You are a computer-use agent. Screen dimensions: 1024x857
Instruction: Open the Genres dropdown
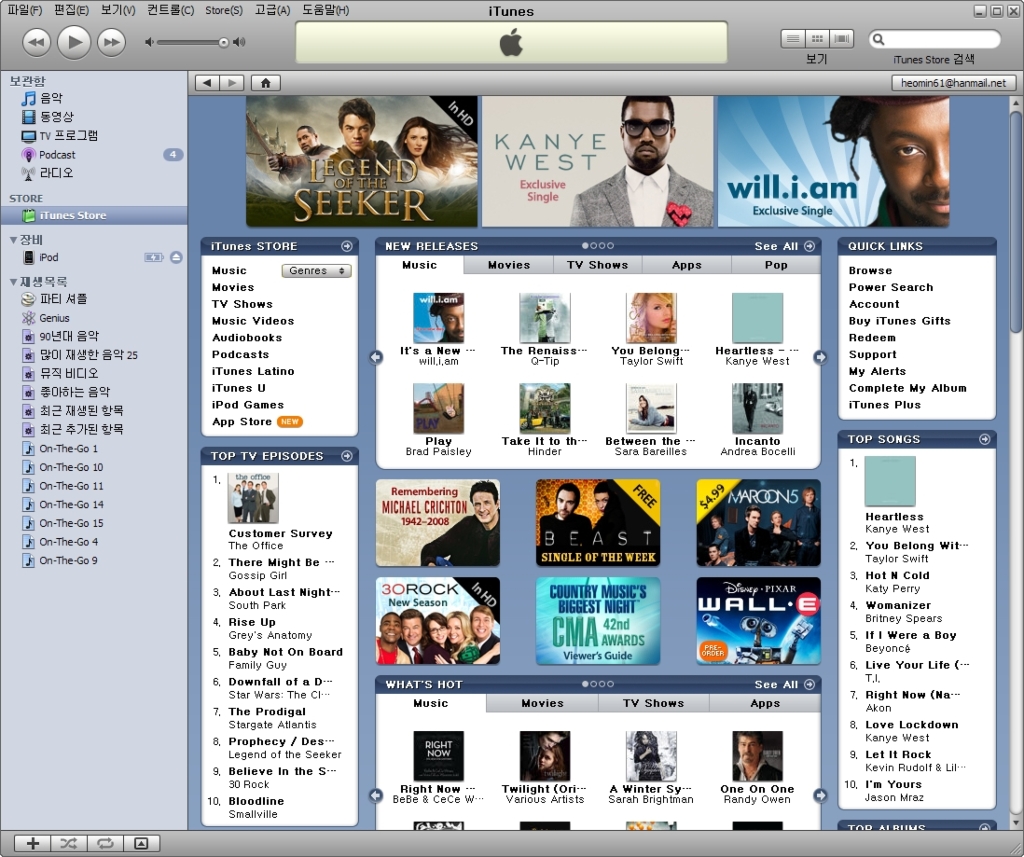pyautogui.click(x=316, y=270)
